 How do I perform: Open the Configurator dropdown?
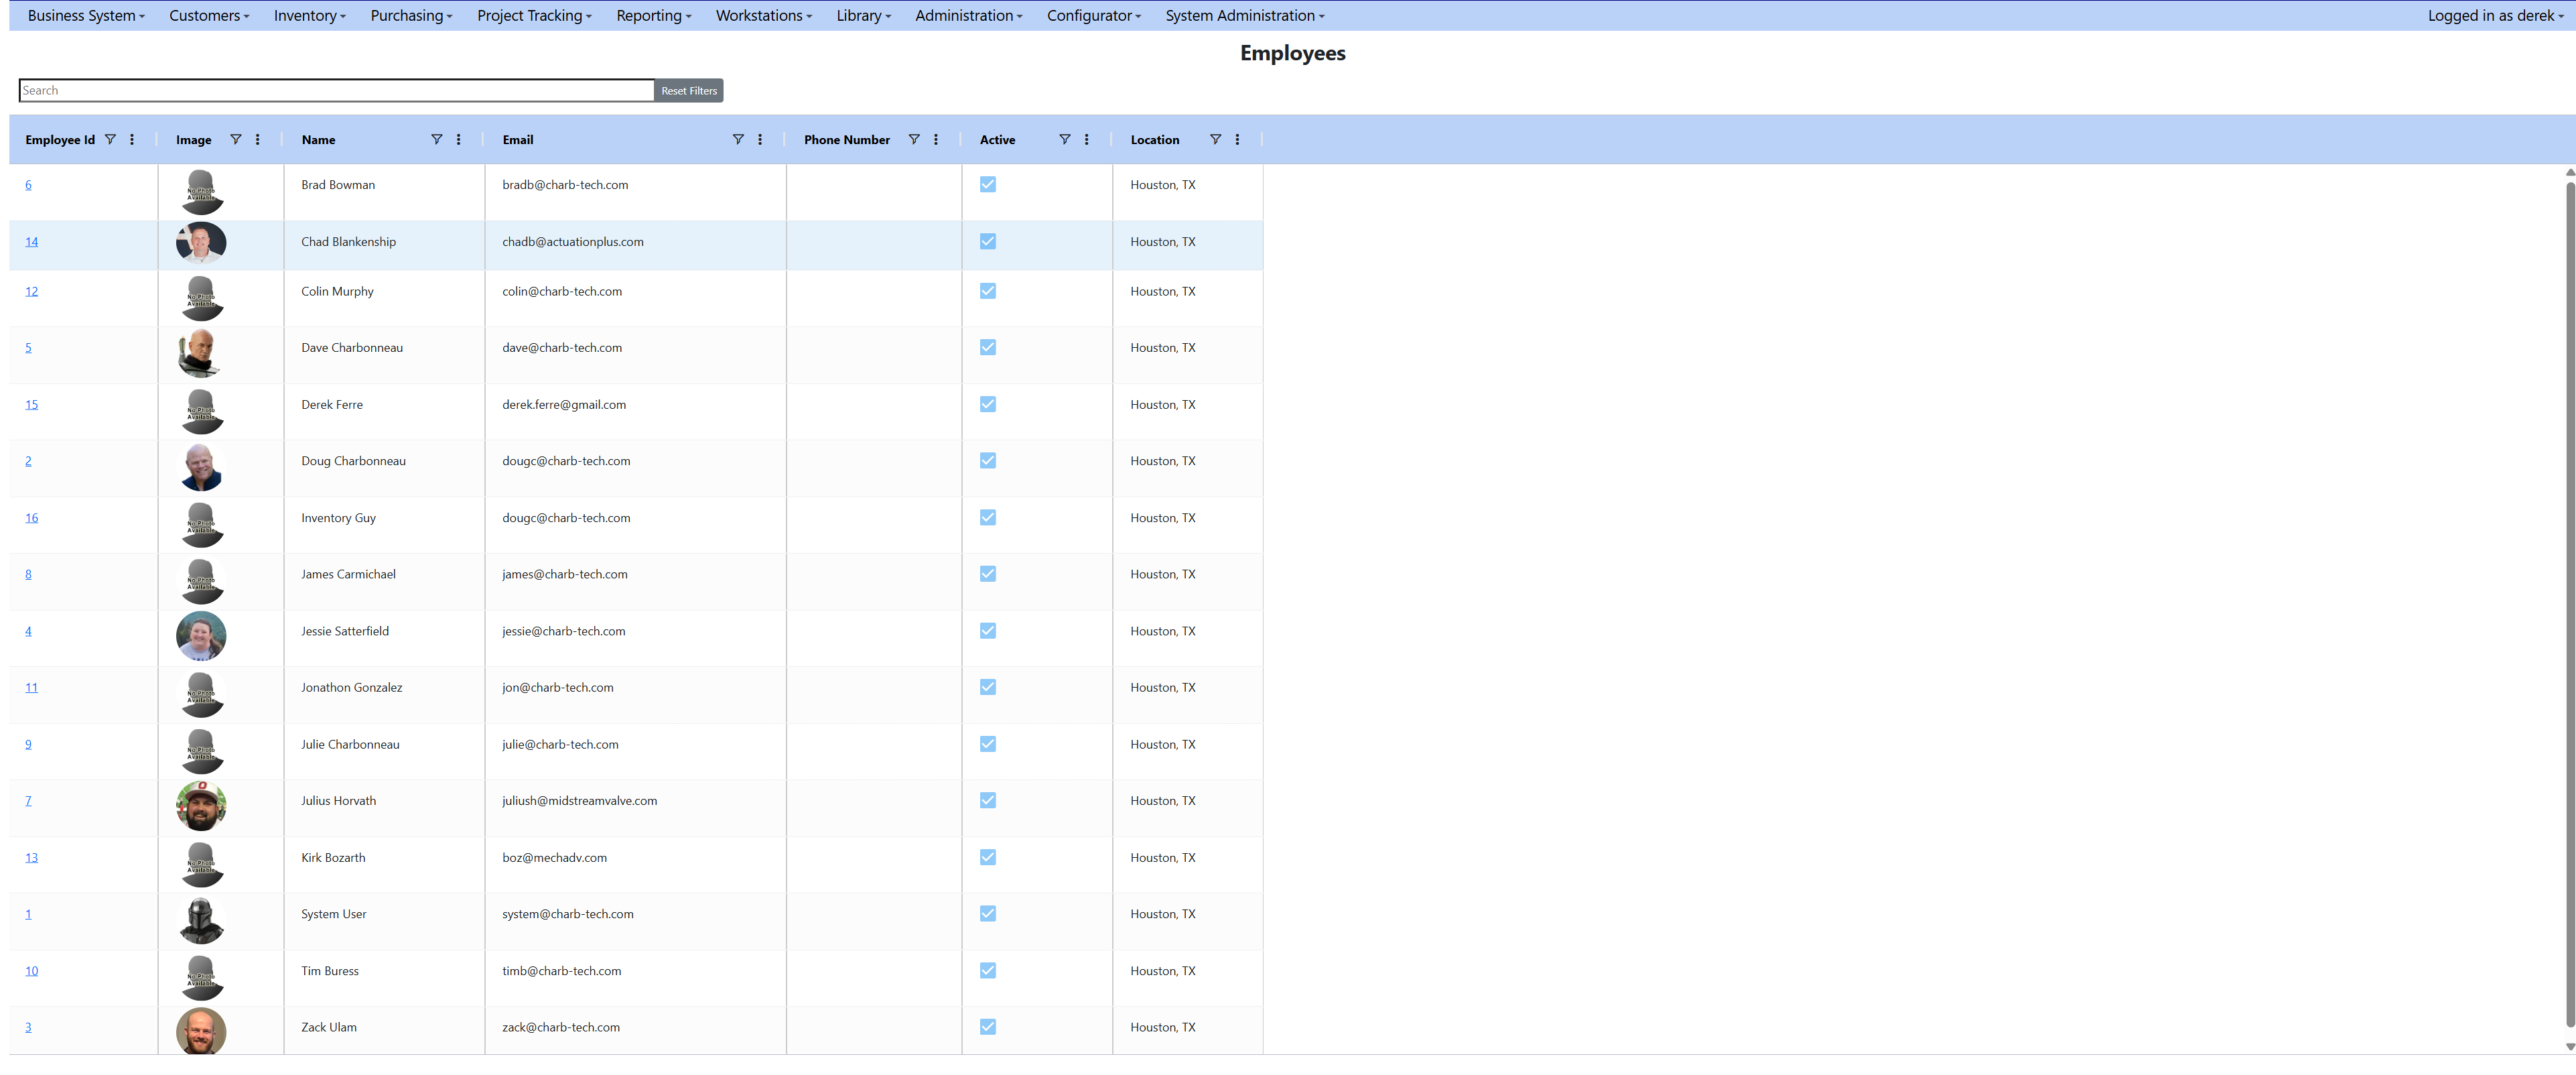coord(1093,15)
